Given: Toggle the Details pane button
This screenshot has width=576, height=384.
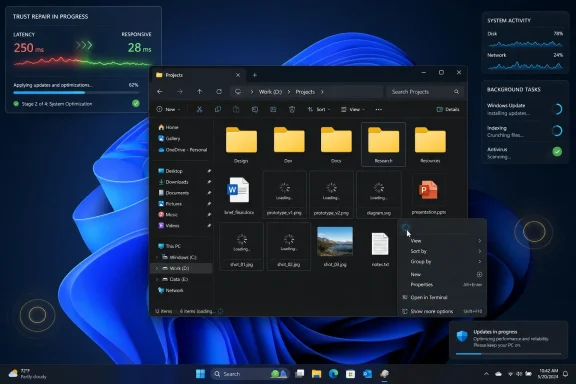Looking at the screenshot, I should point(448,110).
